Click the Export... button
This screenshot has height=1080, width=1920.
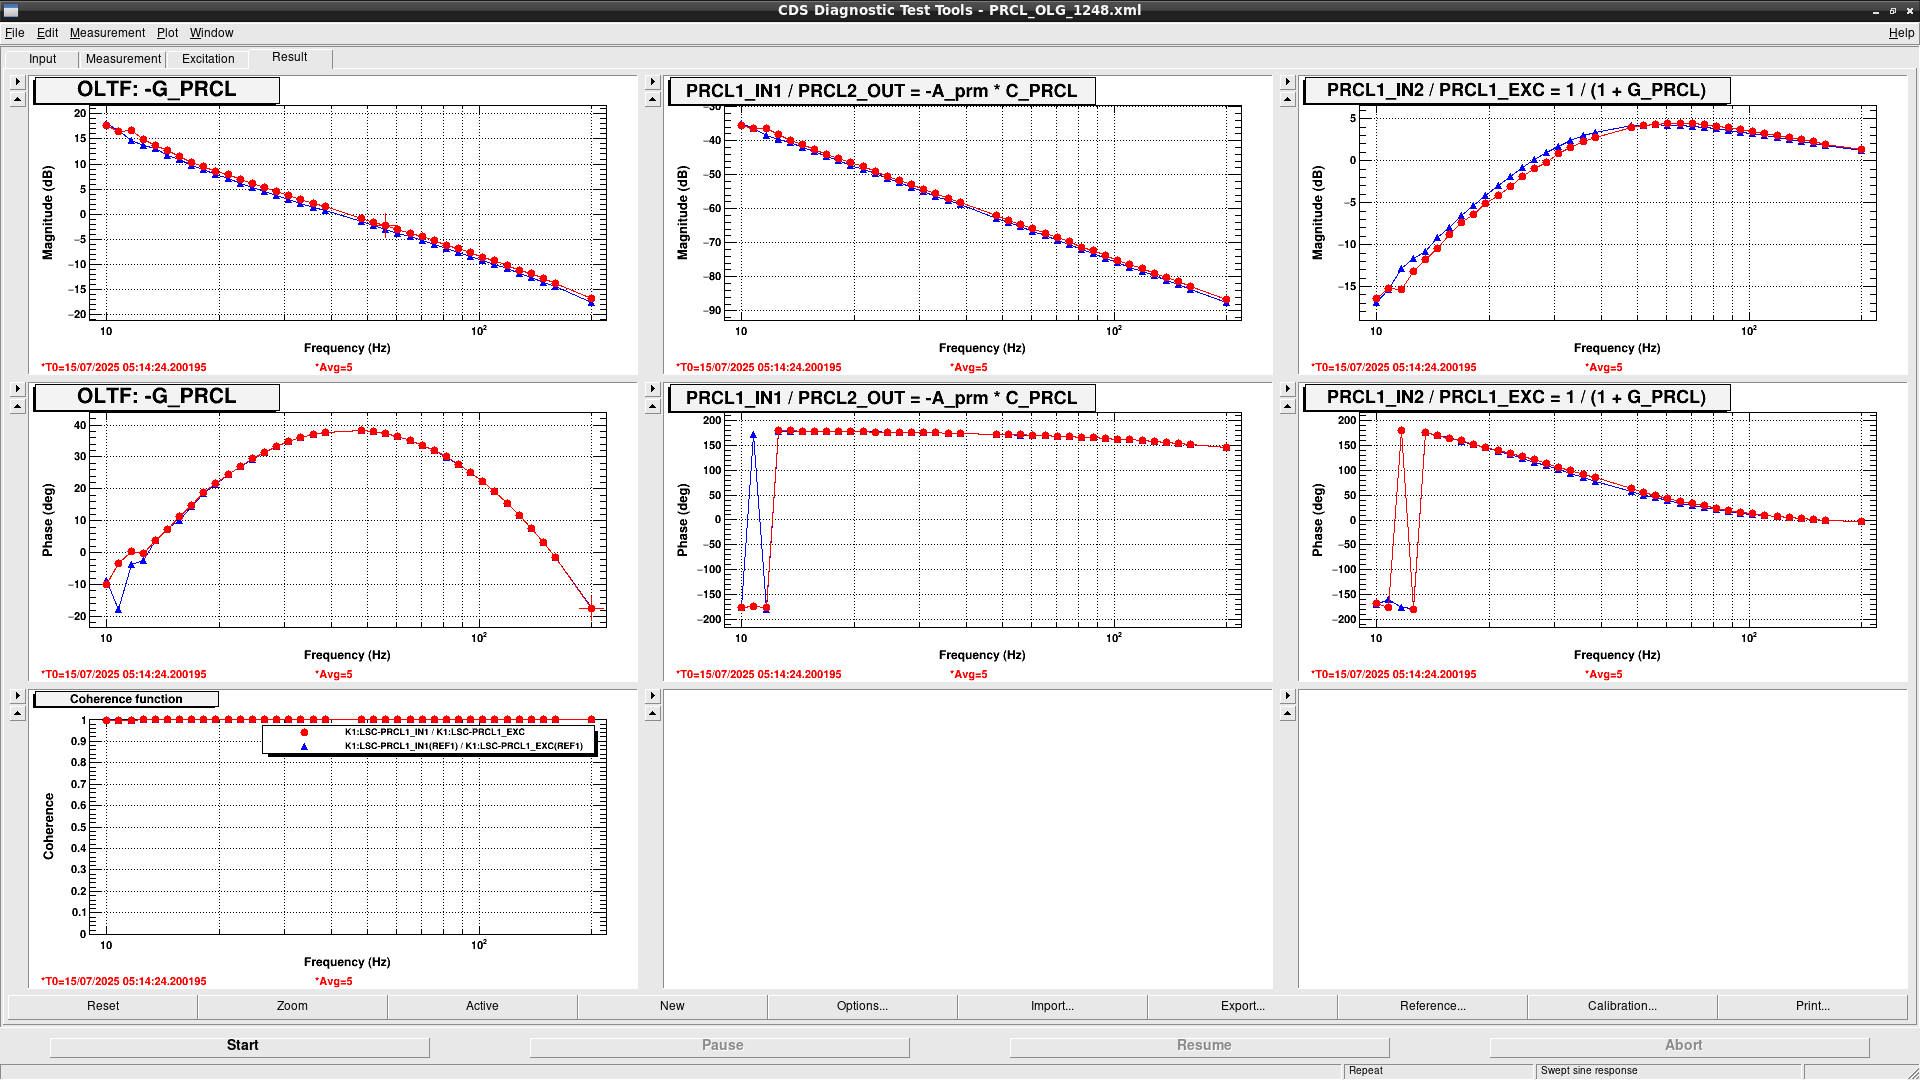pyautogui.click(x=1242, y=1006)
